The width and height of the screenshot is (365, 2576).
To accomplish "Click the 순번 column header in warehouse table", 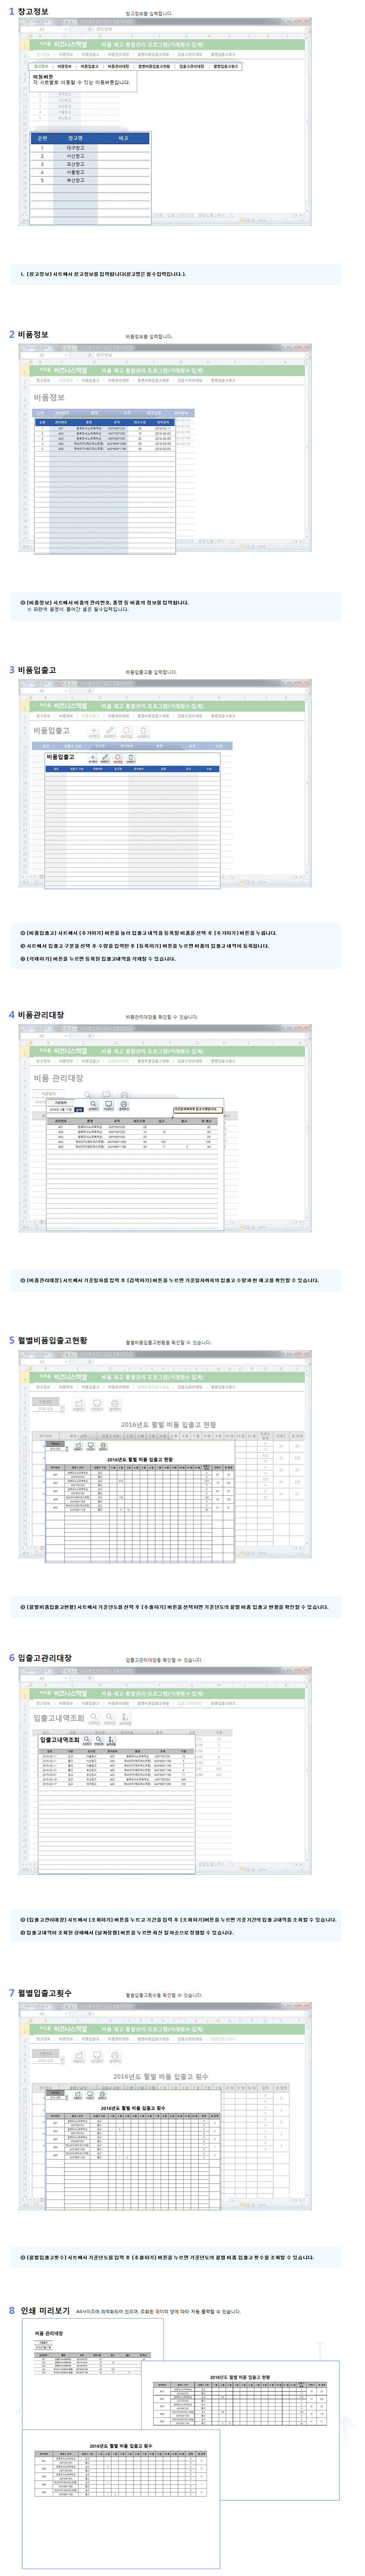I will point(42,138).
